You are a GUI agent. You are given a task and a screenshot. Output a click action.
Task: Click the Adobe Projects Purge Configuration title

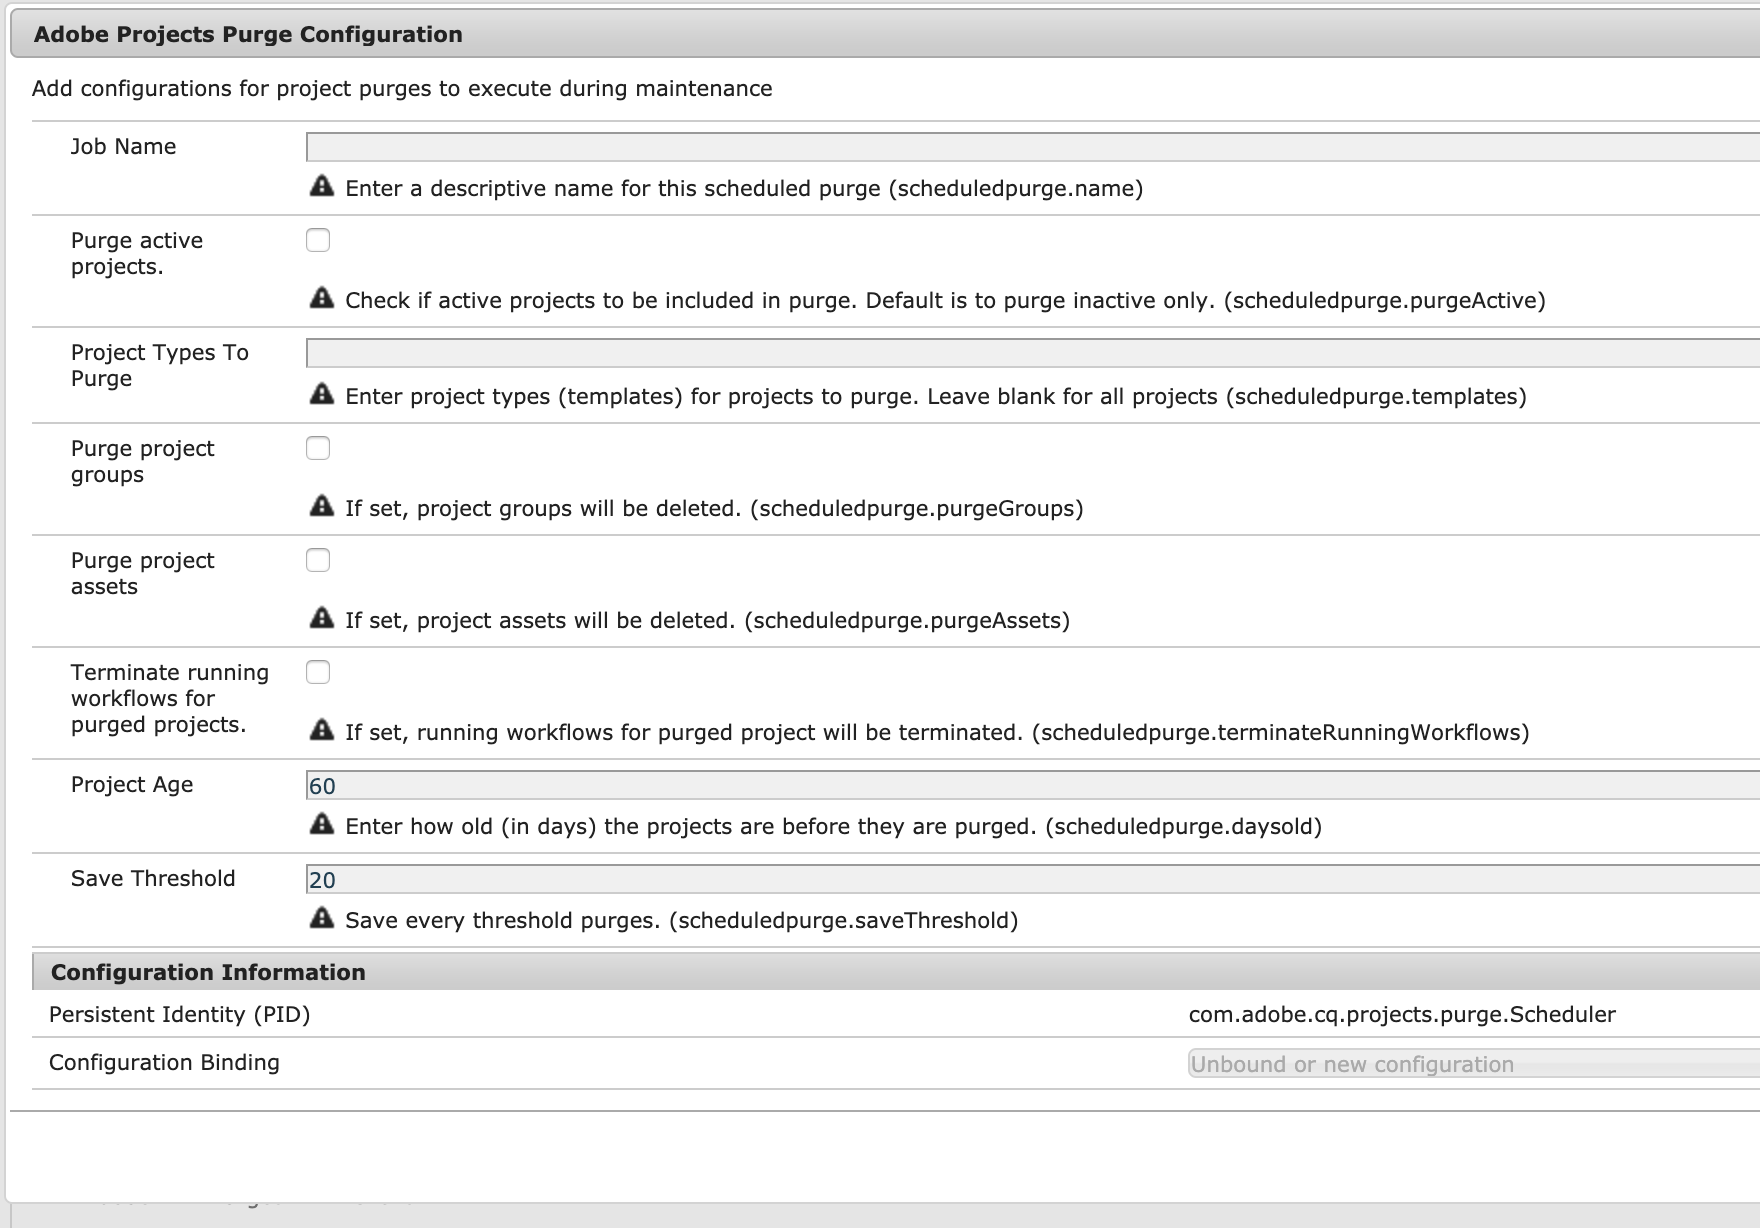(x=248, y=35)
